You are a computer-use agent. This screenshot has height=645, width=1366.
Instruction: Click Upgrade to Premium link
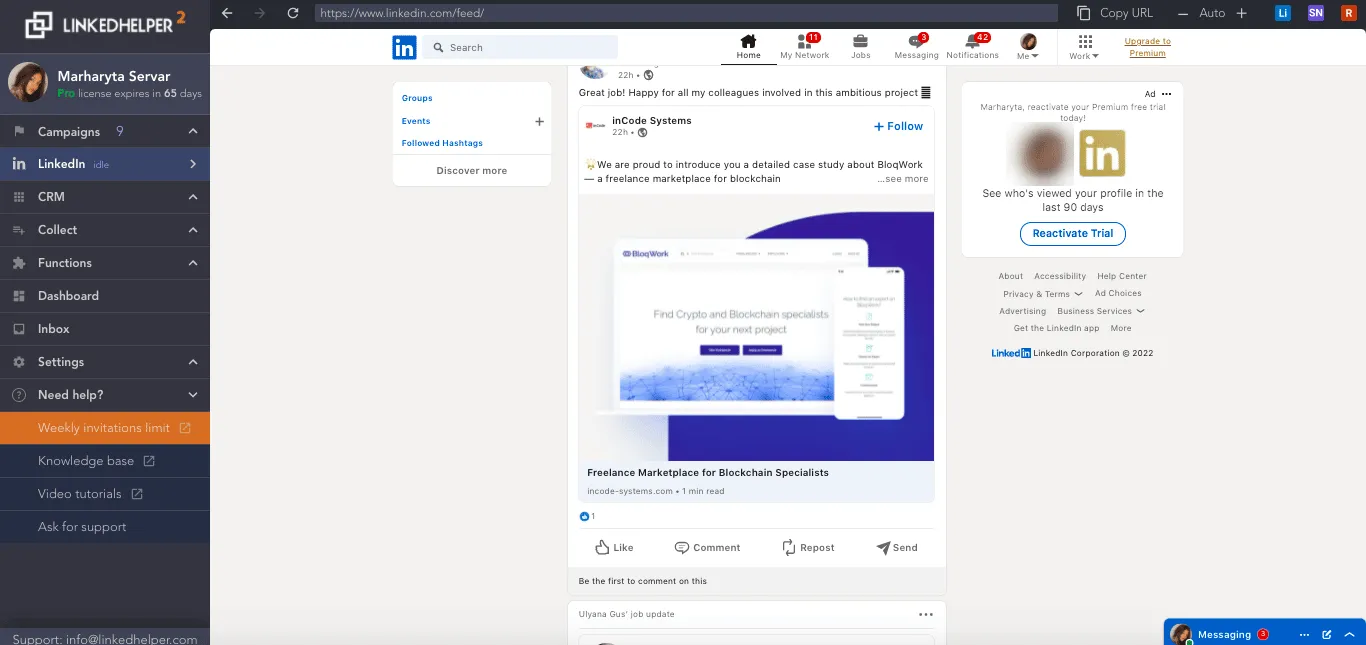point(1147,47)
